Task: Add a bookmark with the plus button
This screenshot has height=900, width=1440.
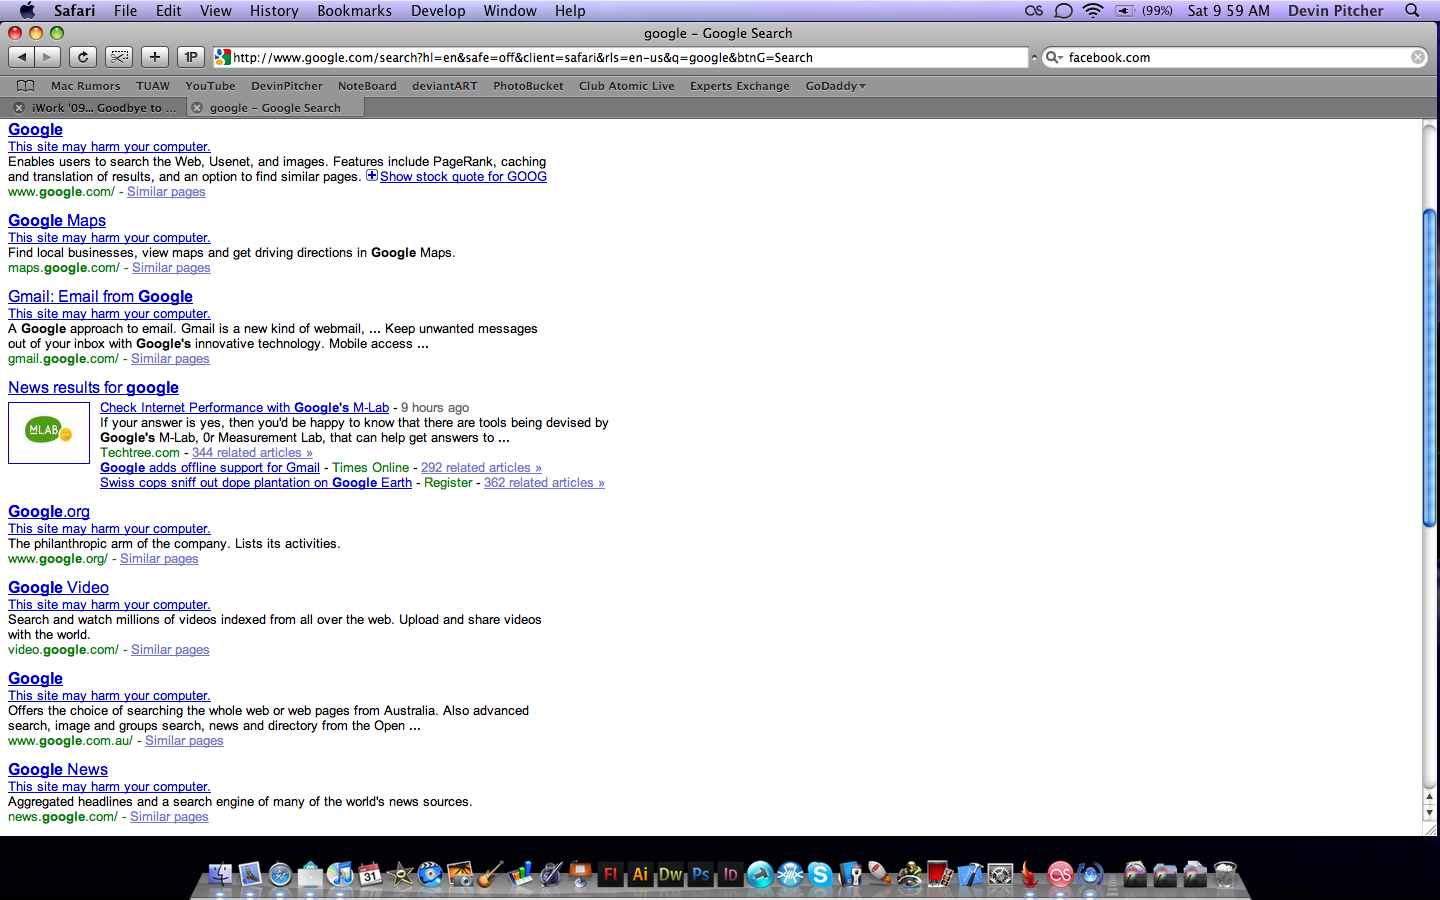Action: point(155,57)
